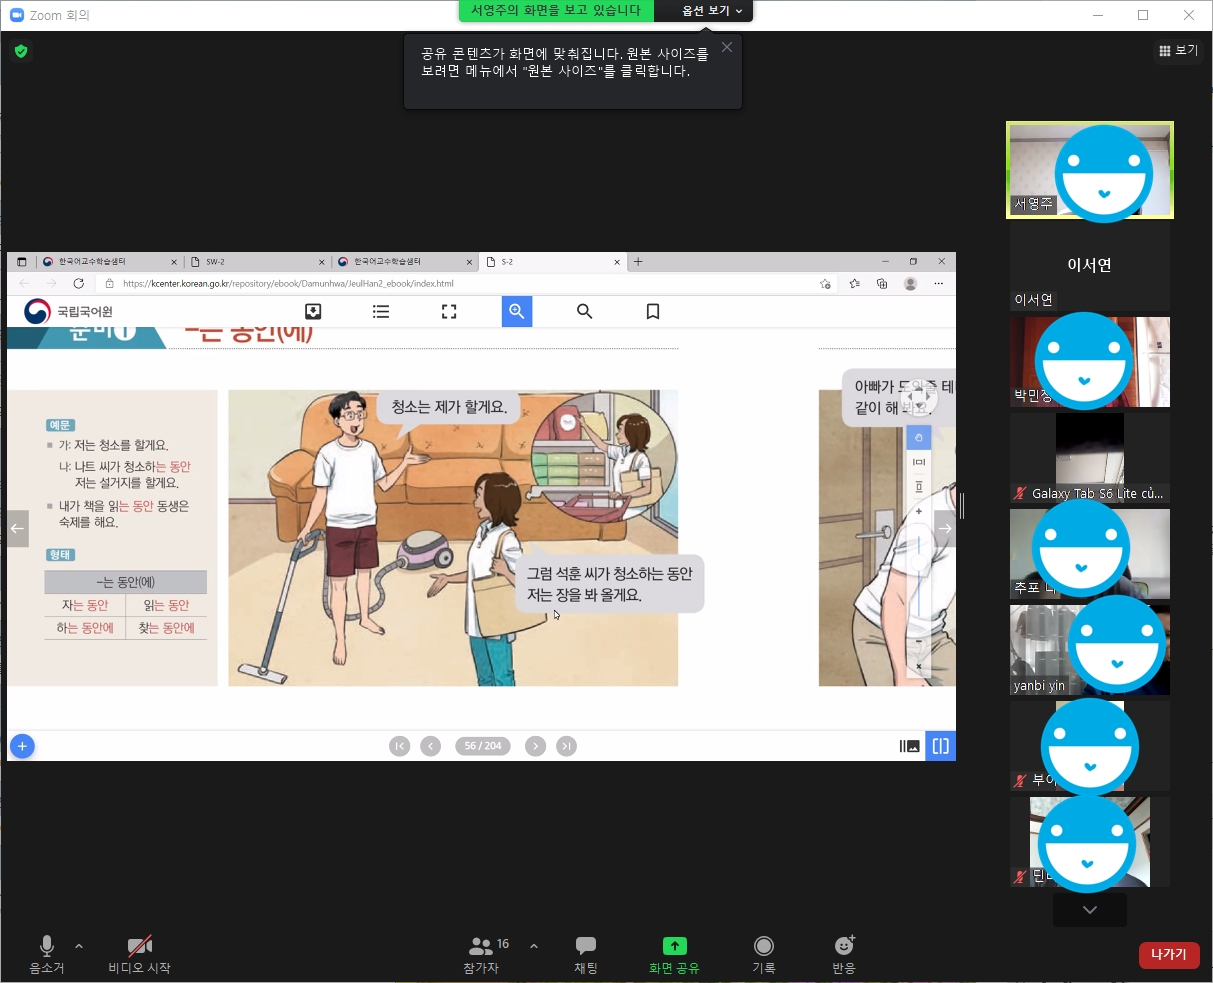This screenshot has height=983, width=1213.
Task: Select yanbi yin's video thumbnail
Action: [x=1090, y=650]
